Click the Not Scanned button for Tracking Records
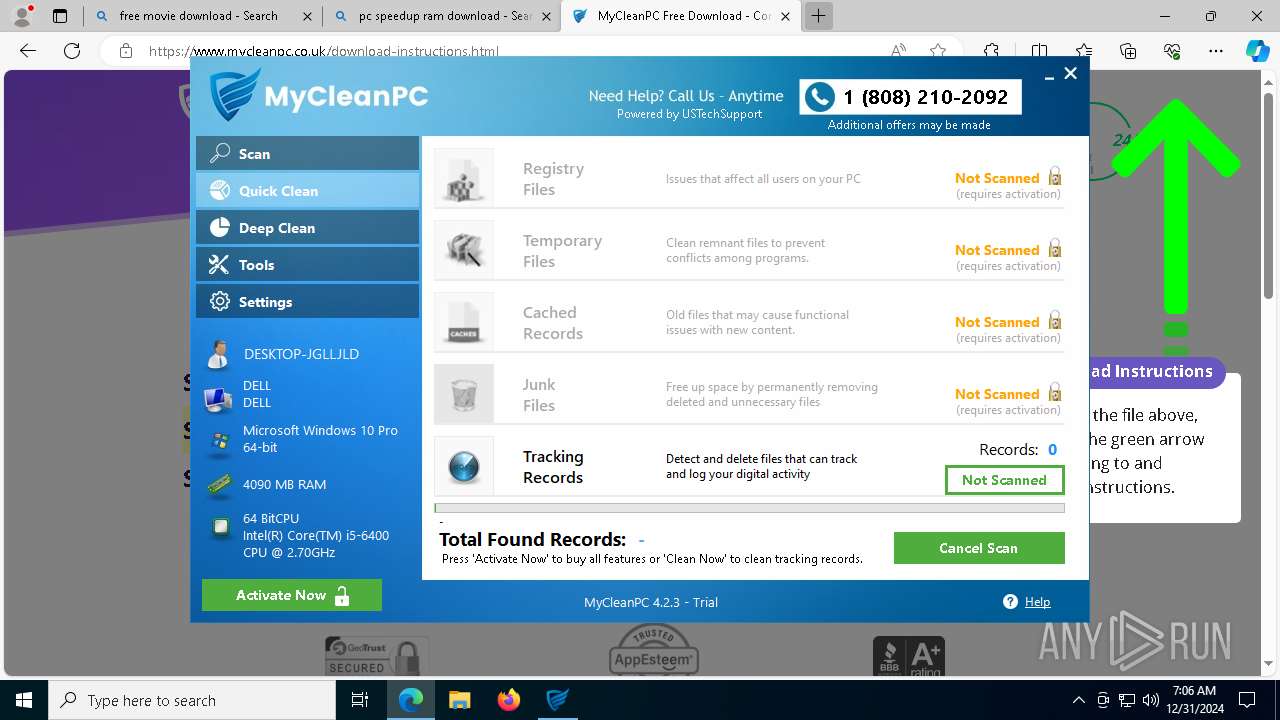 point(1004,480)
